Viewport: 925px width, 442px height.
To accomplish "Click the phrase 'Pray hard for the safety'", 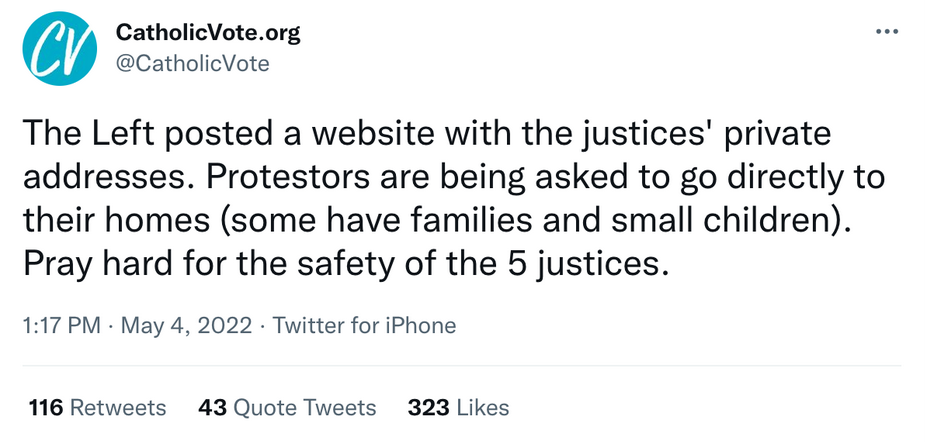I will [215, 263].
